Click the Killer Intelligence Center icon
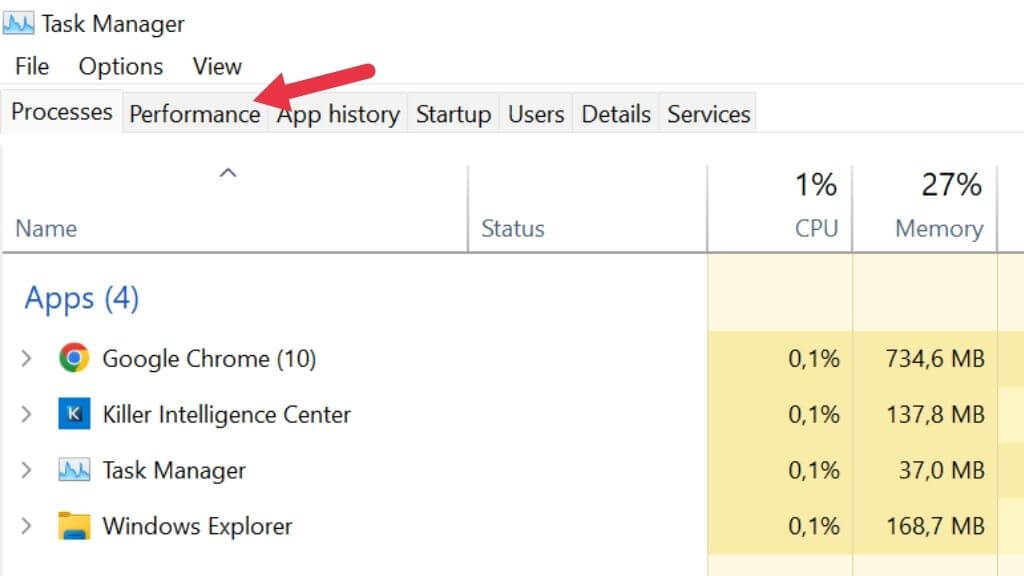This screenshot has width=1024, height=576. (74, 414)
